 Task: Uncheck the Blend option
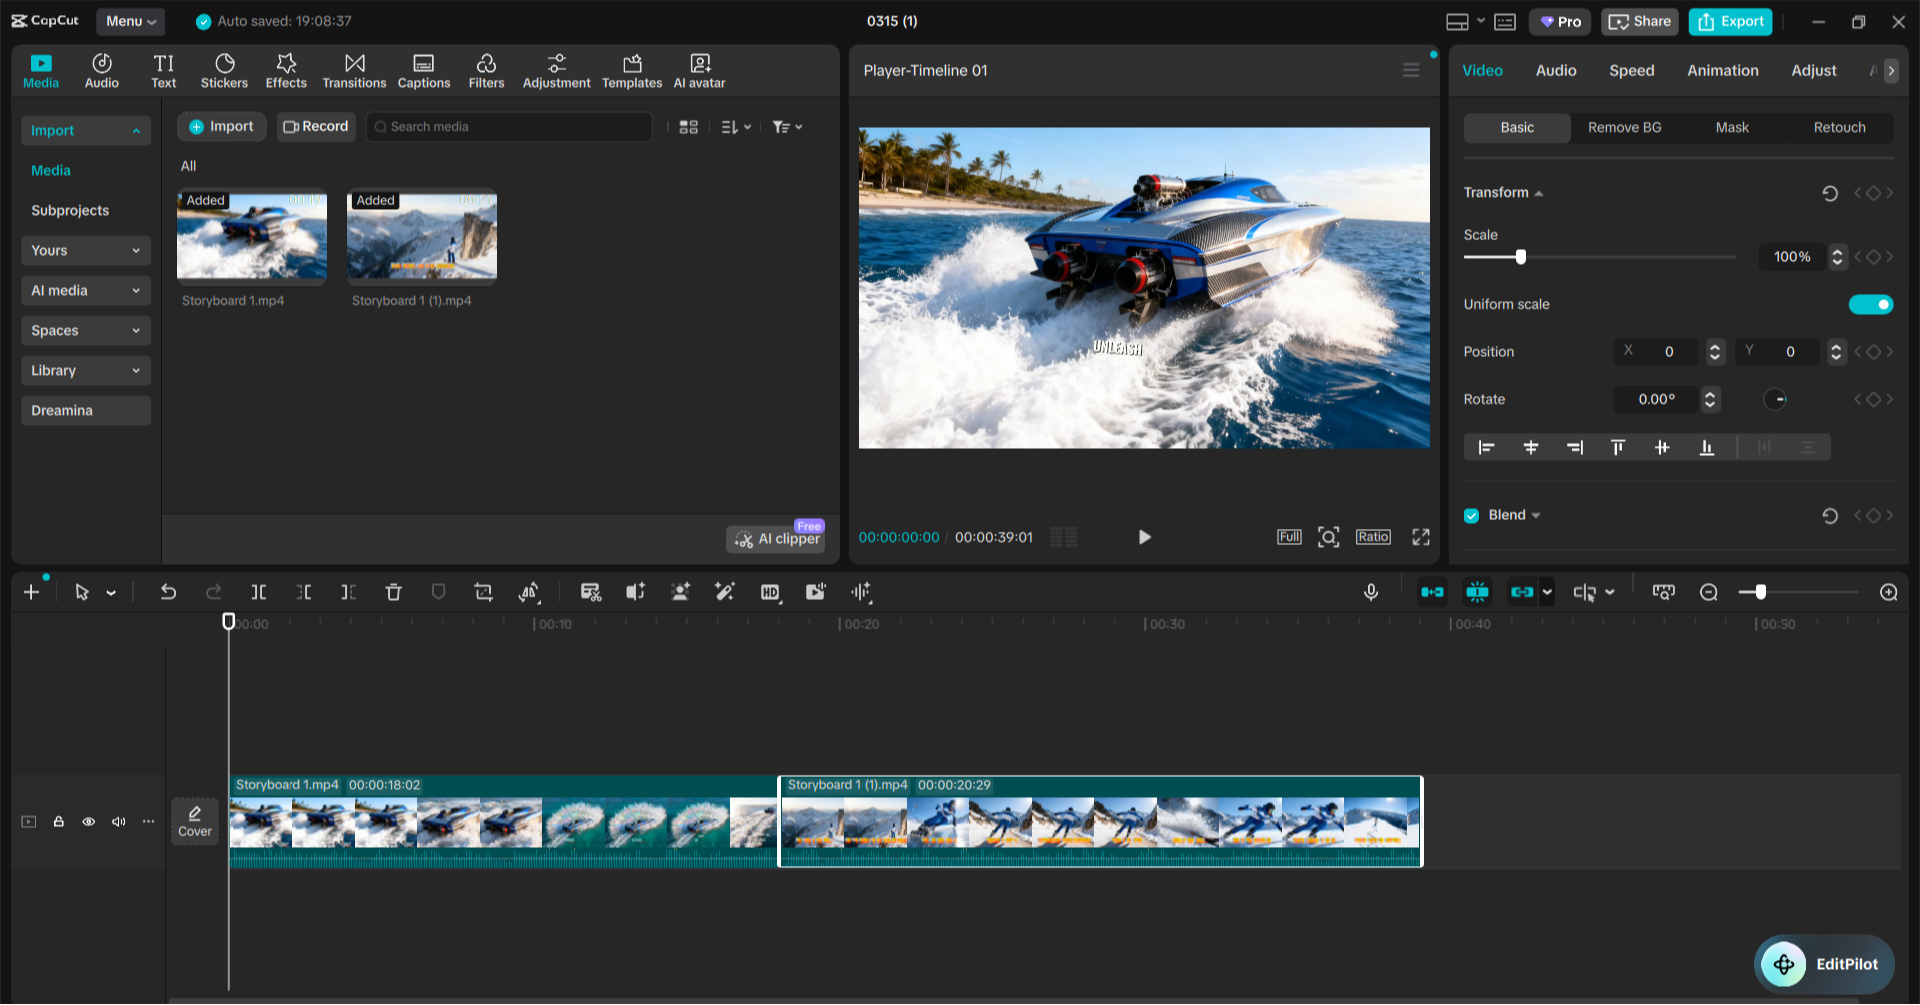point(1471,515)
